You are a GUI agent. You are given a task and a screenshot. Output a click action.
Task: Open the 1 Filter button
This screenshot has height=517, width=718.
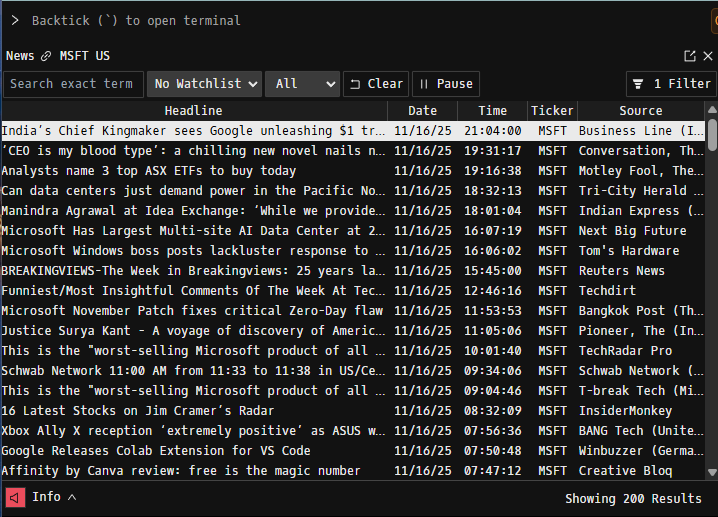[671, 84]
